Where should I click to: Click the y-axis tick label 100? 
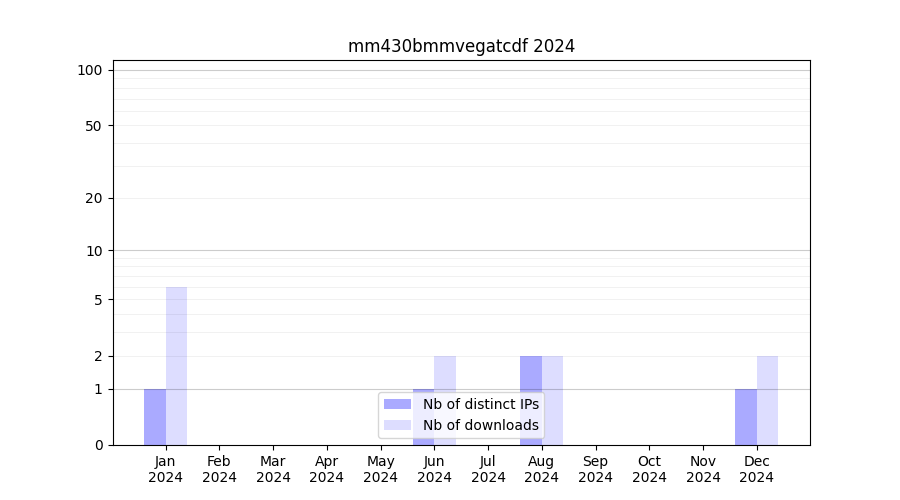(x=90, y=70)
